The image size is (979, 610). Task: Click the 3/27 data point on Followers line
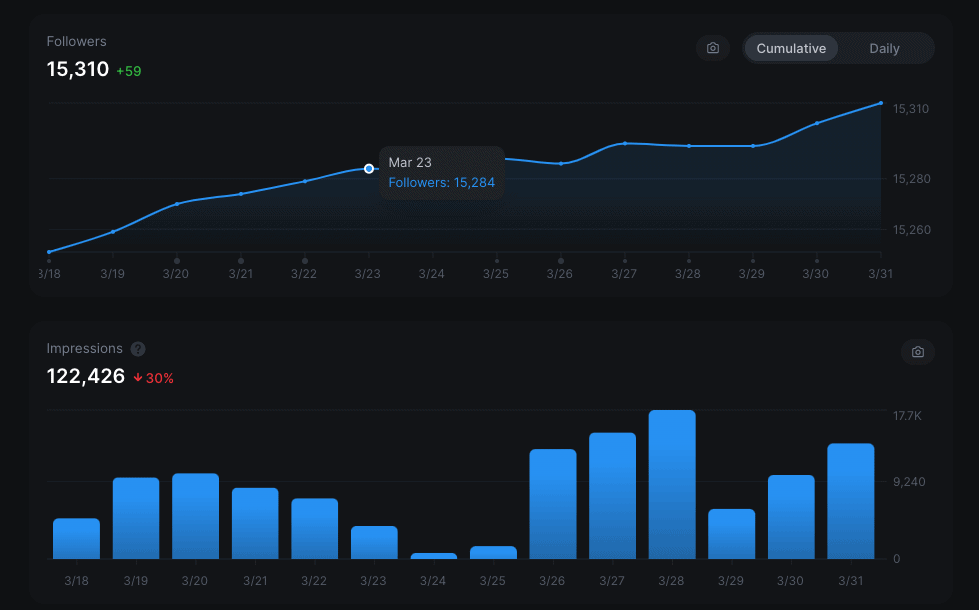coord(625,144)
